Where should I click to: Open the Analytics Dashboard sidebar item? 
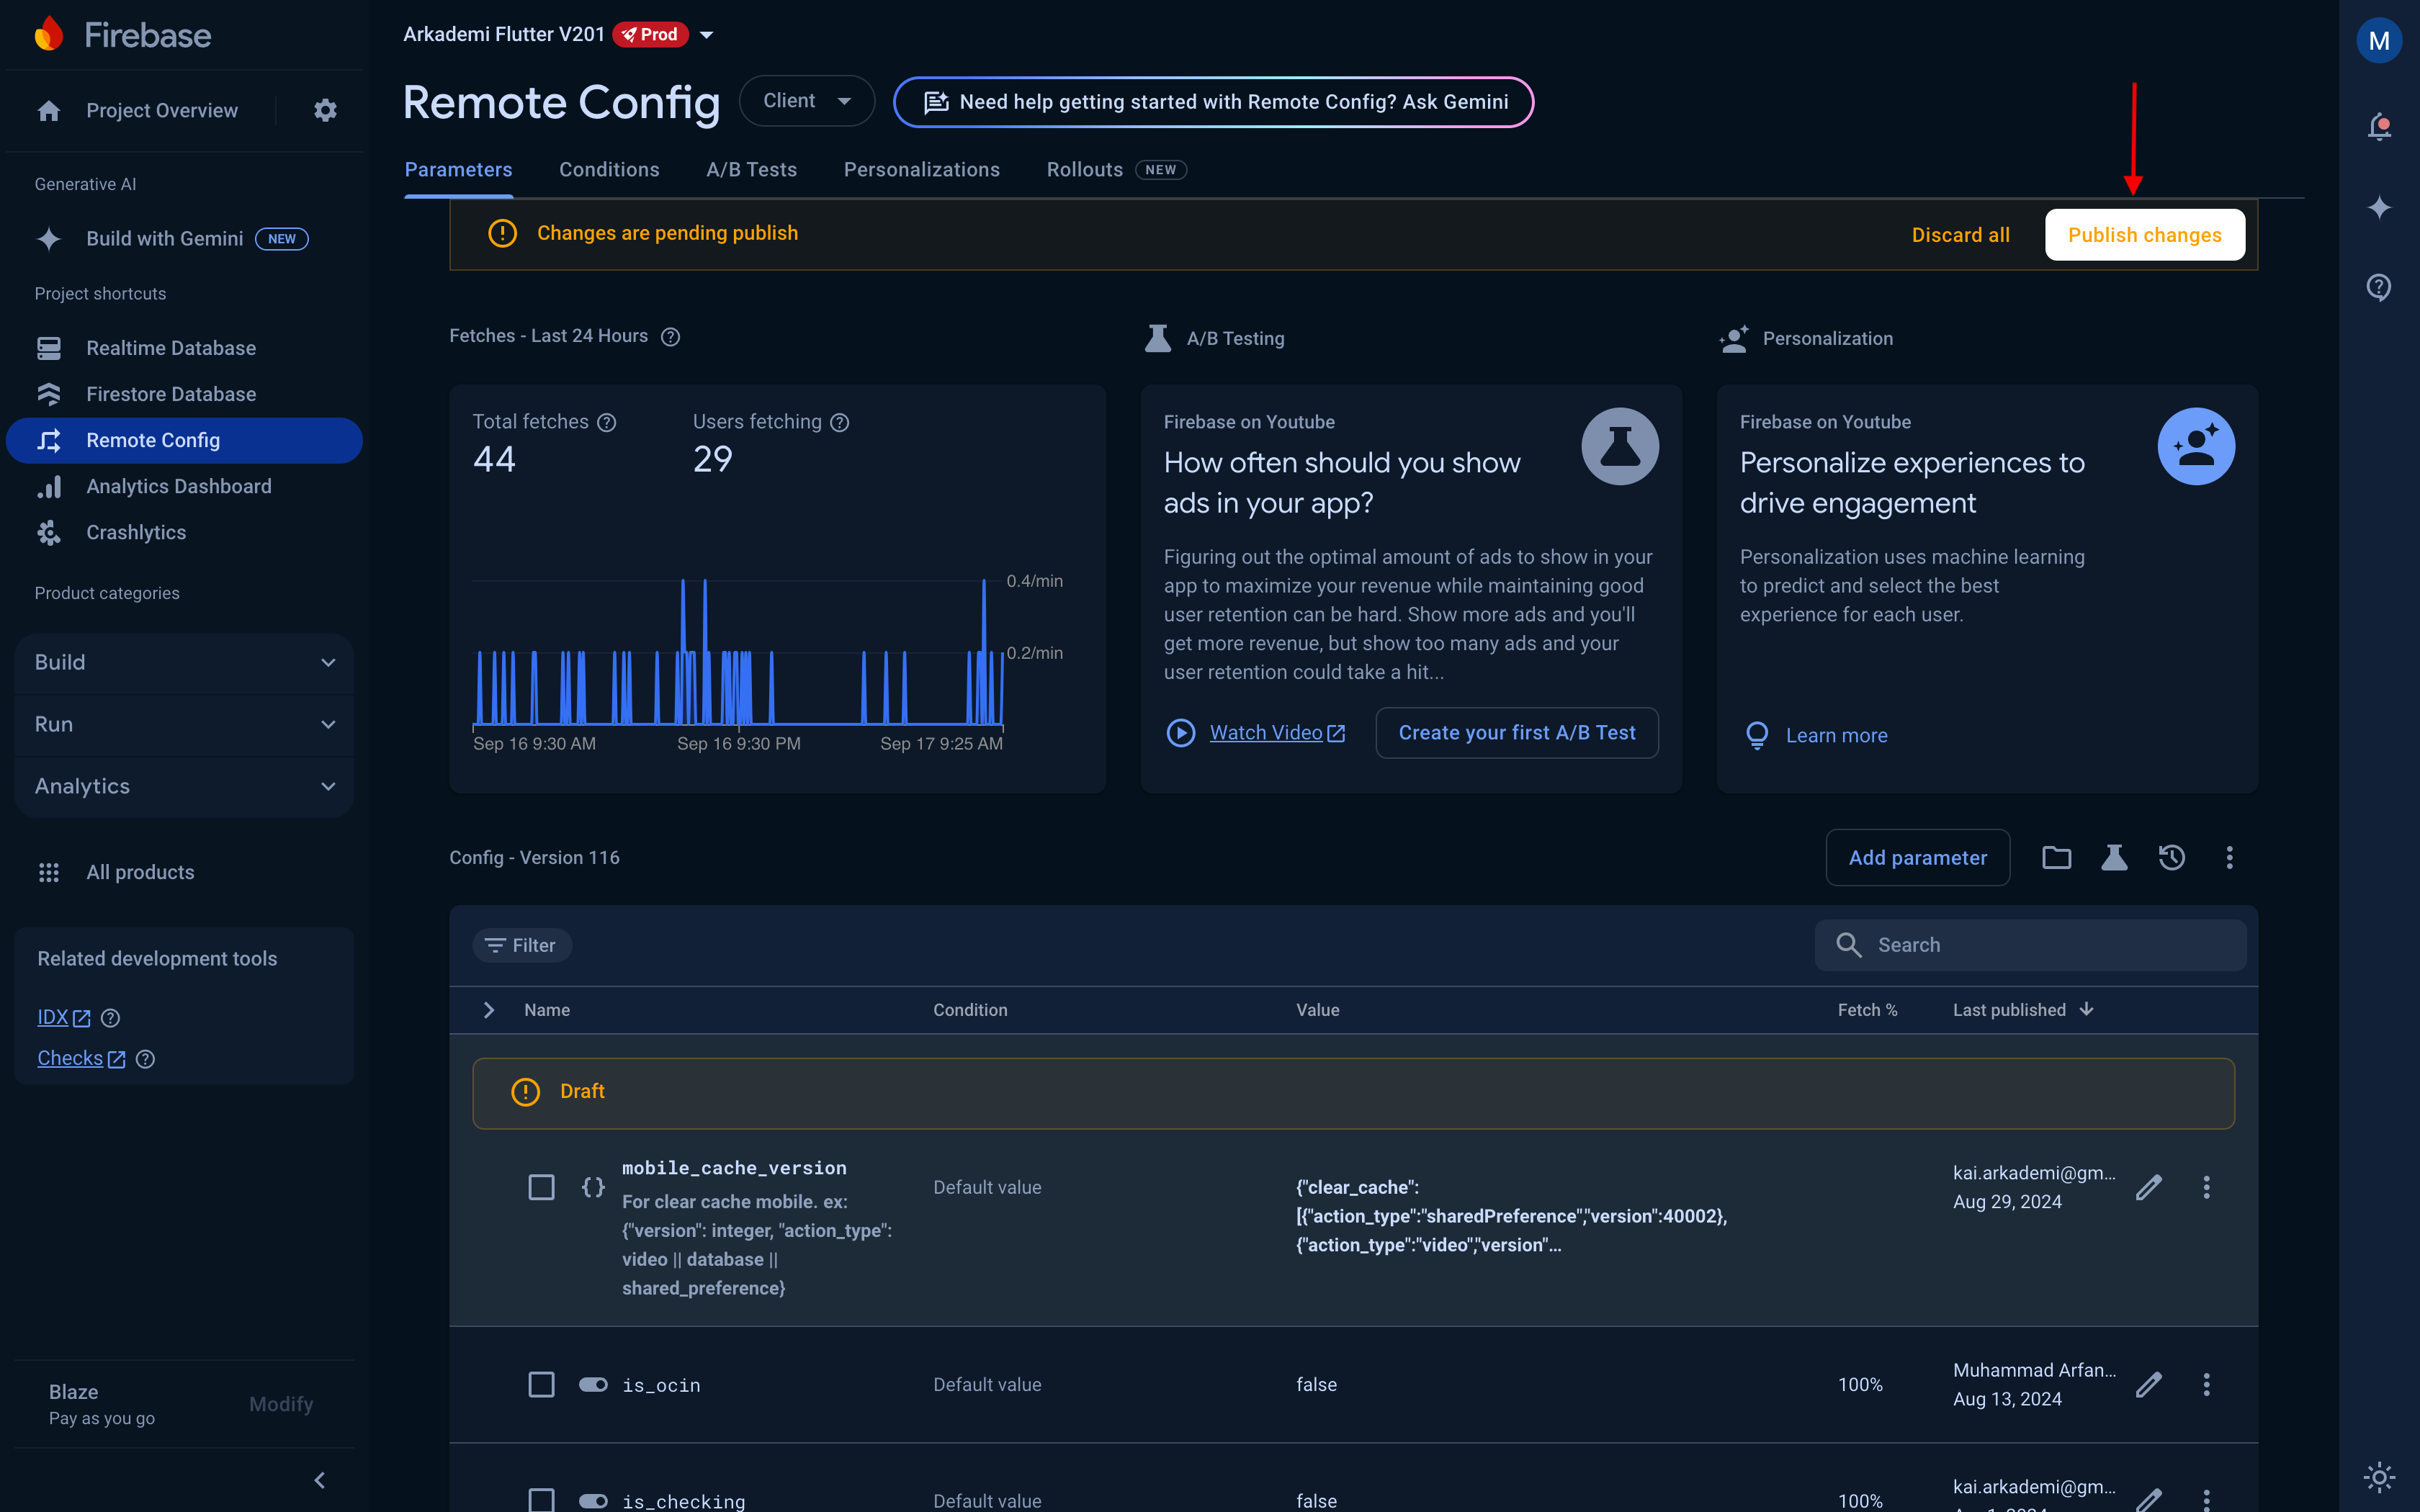pyautogui.click(x=178, y=486)
